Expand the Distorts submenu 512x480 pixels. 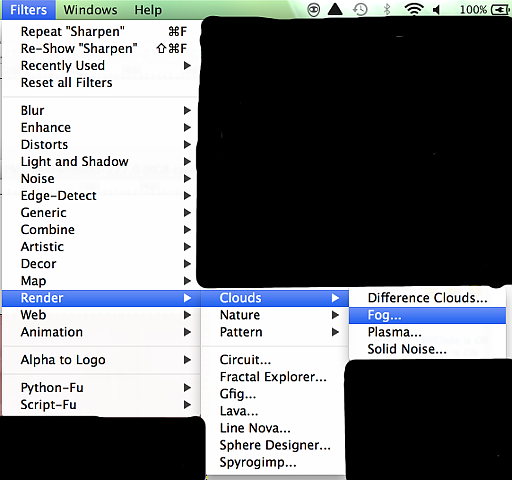pyautogui.click(x=101, y=144)
